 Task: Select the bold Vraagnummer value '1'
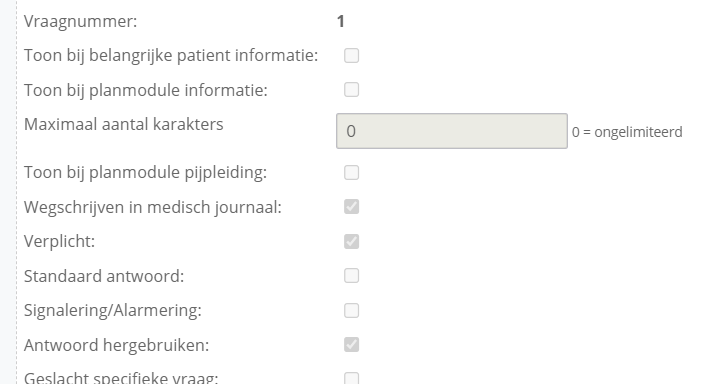341,21
